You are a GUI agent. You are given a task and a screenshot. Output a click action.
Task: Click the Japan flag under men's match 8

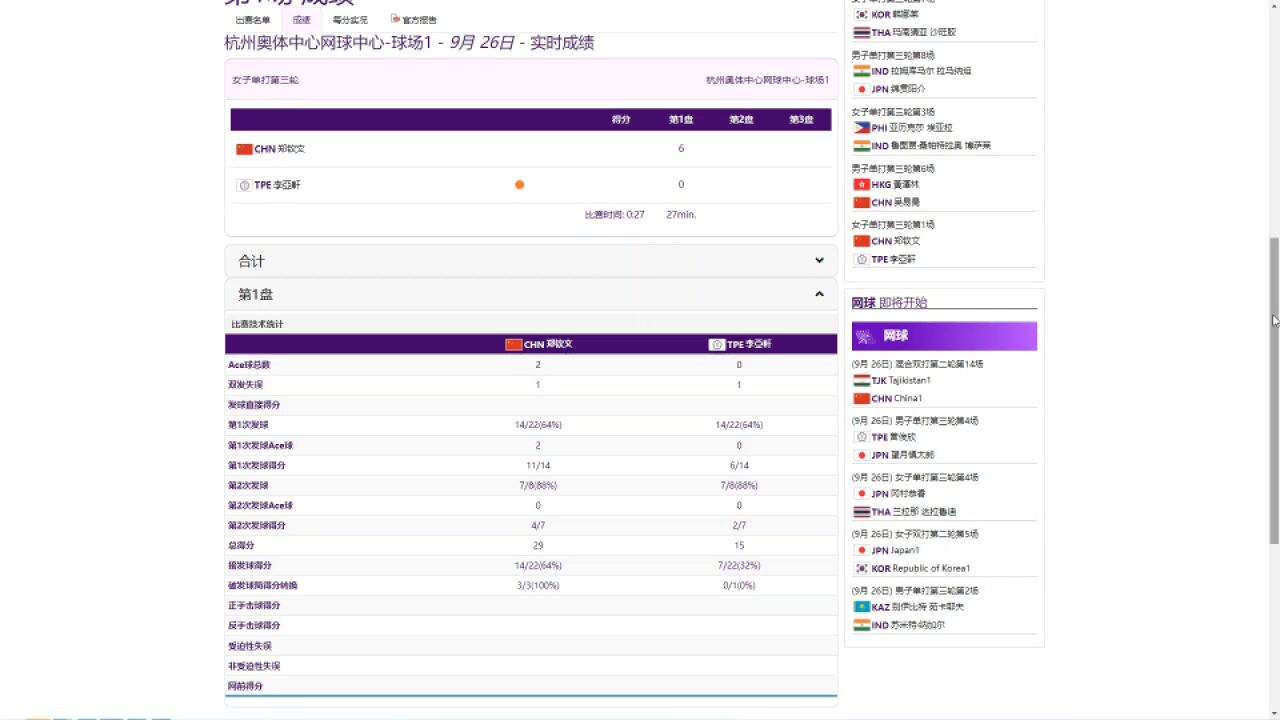coord(861,89)
